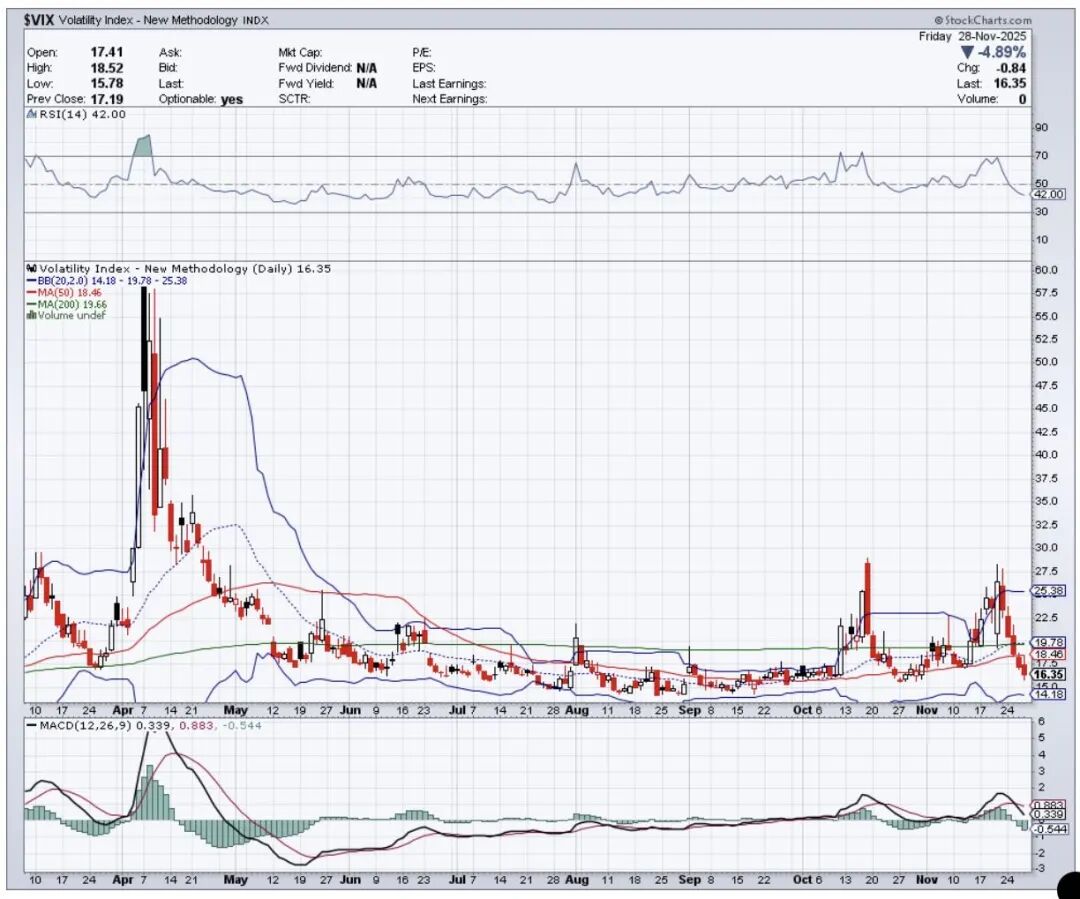This screenshot has width=1080, height=899.
Task: Click the 42.00 RSI value tag
Action: [x=1048, y=194]
